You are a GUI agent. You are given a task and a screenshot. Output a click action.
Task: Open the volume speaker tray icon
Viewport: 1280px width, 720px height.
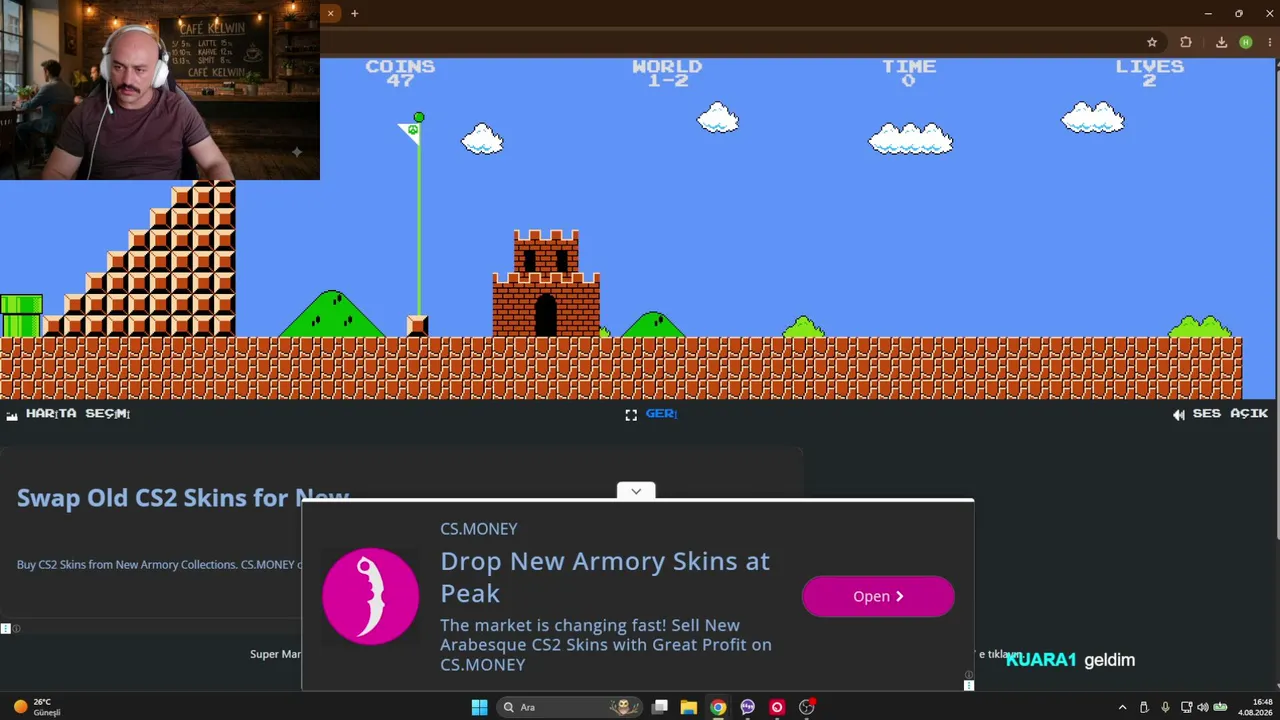point(1203,707)
